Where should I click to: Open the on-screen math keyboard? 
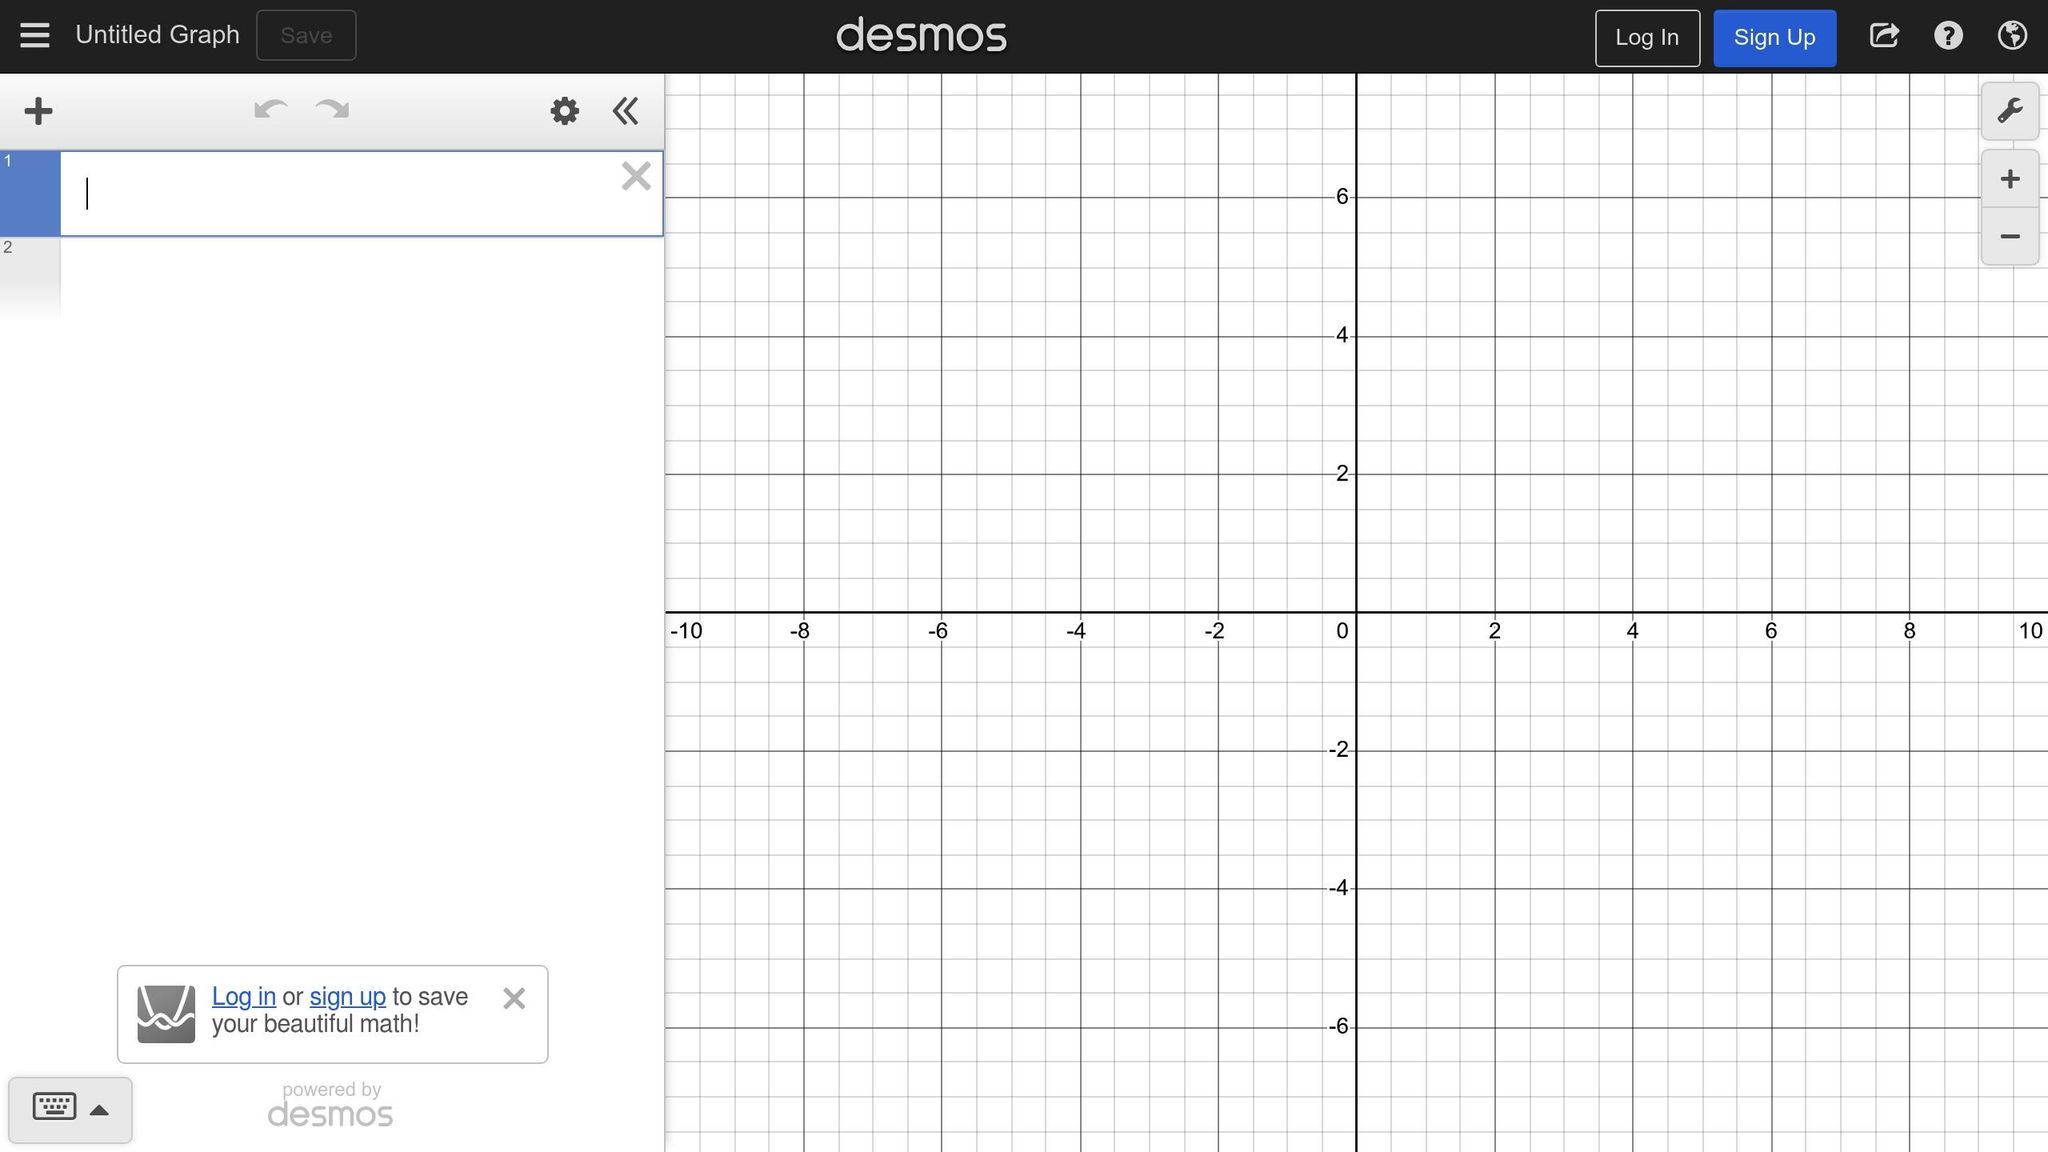pos(55,1108)
